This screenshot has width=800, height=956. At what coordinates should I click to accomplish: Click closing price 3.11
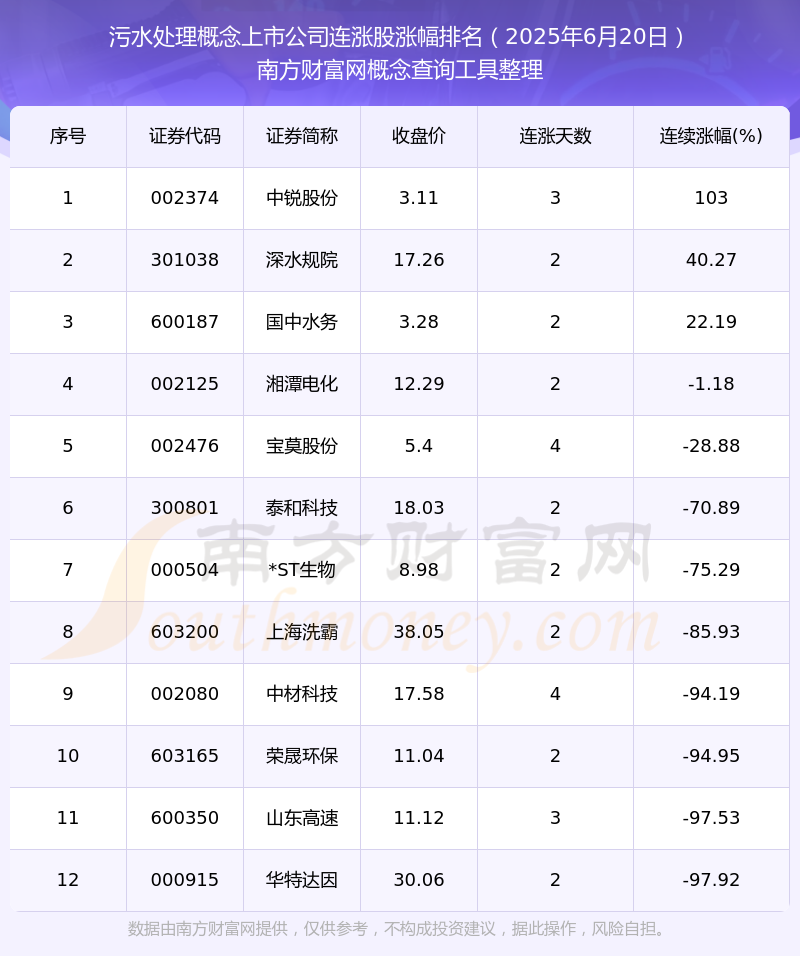coord(419,198)
